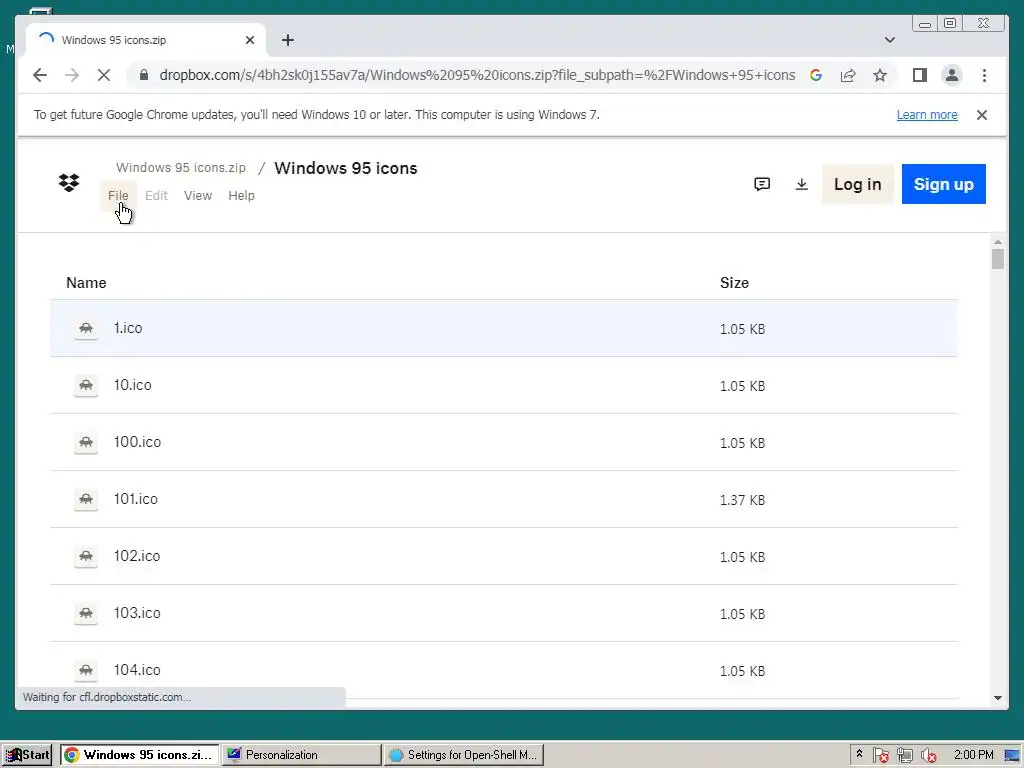1024x768 pixels.
Task: Click the address bar URL
Action: 477,75
